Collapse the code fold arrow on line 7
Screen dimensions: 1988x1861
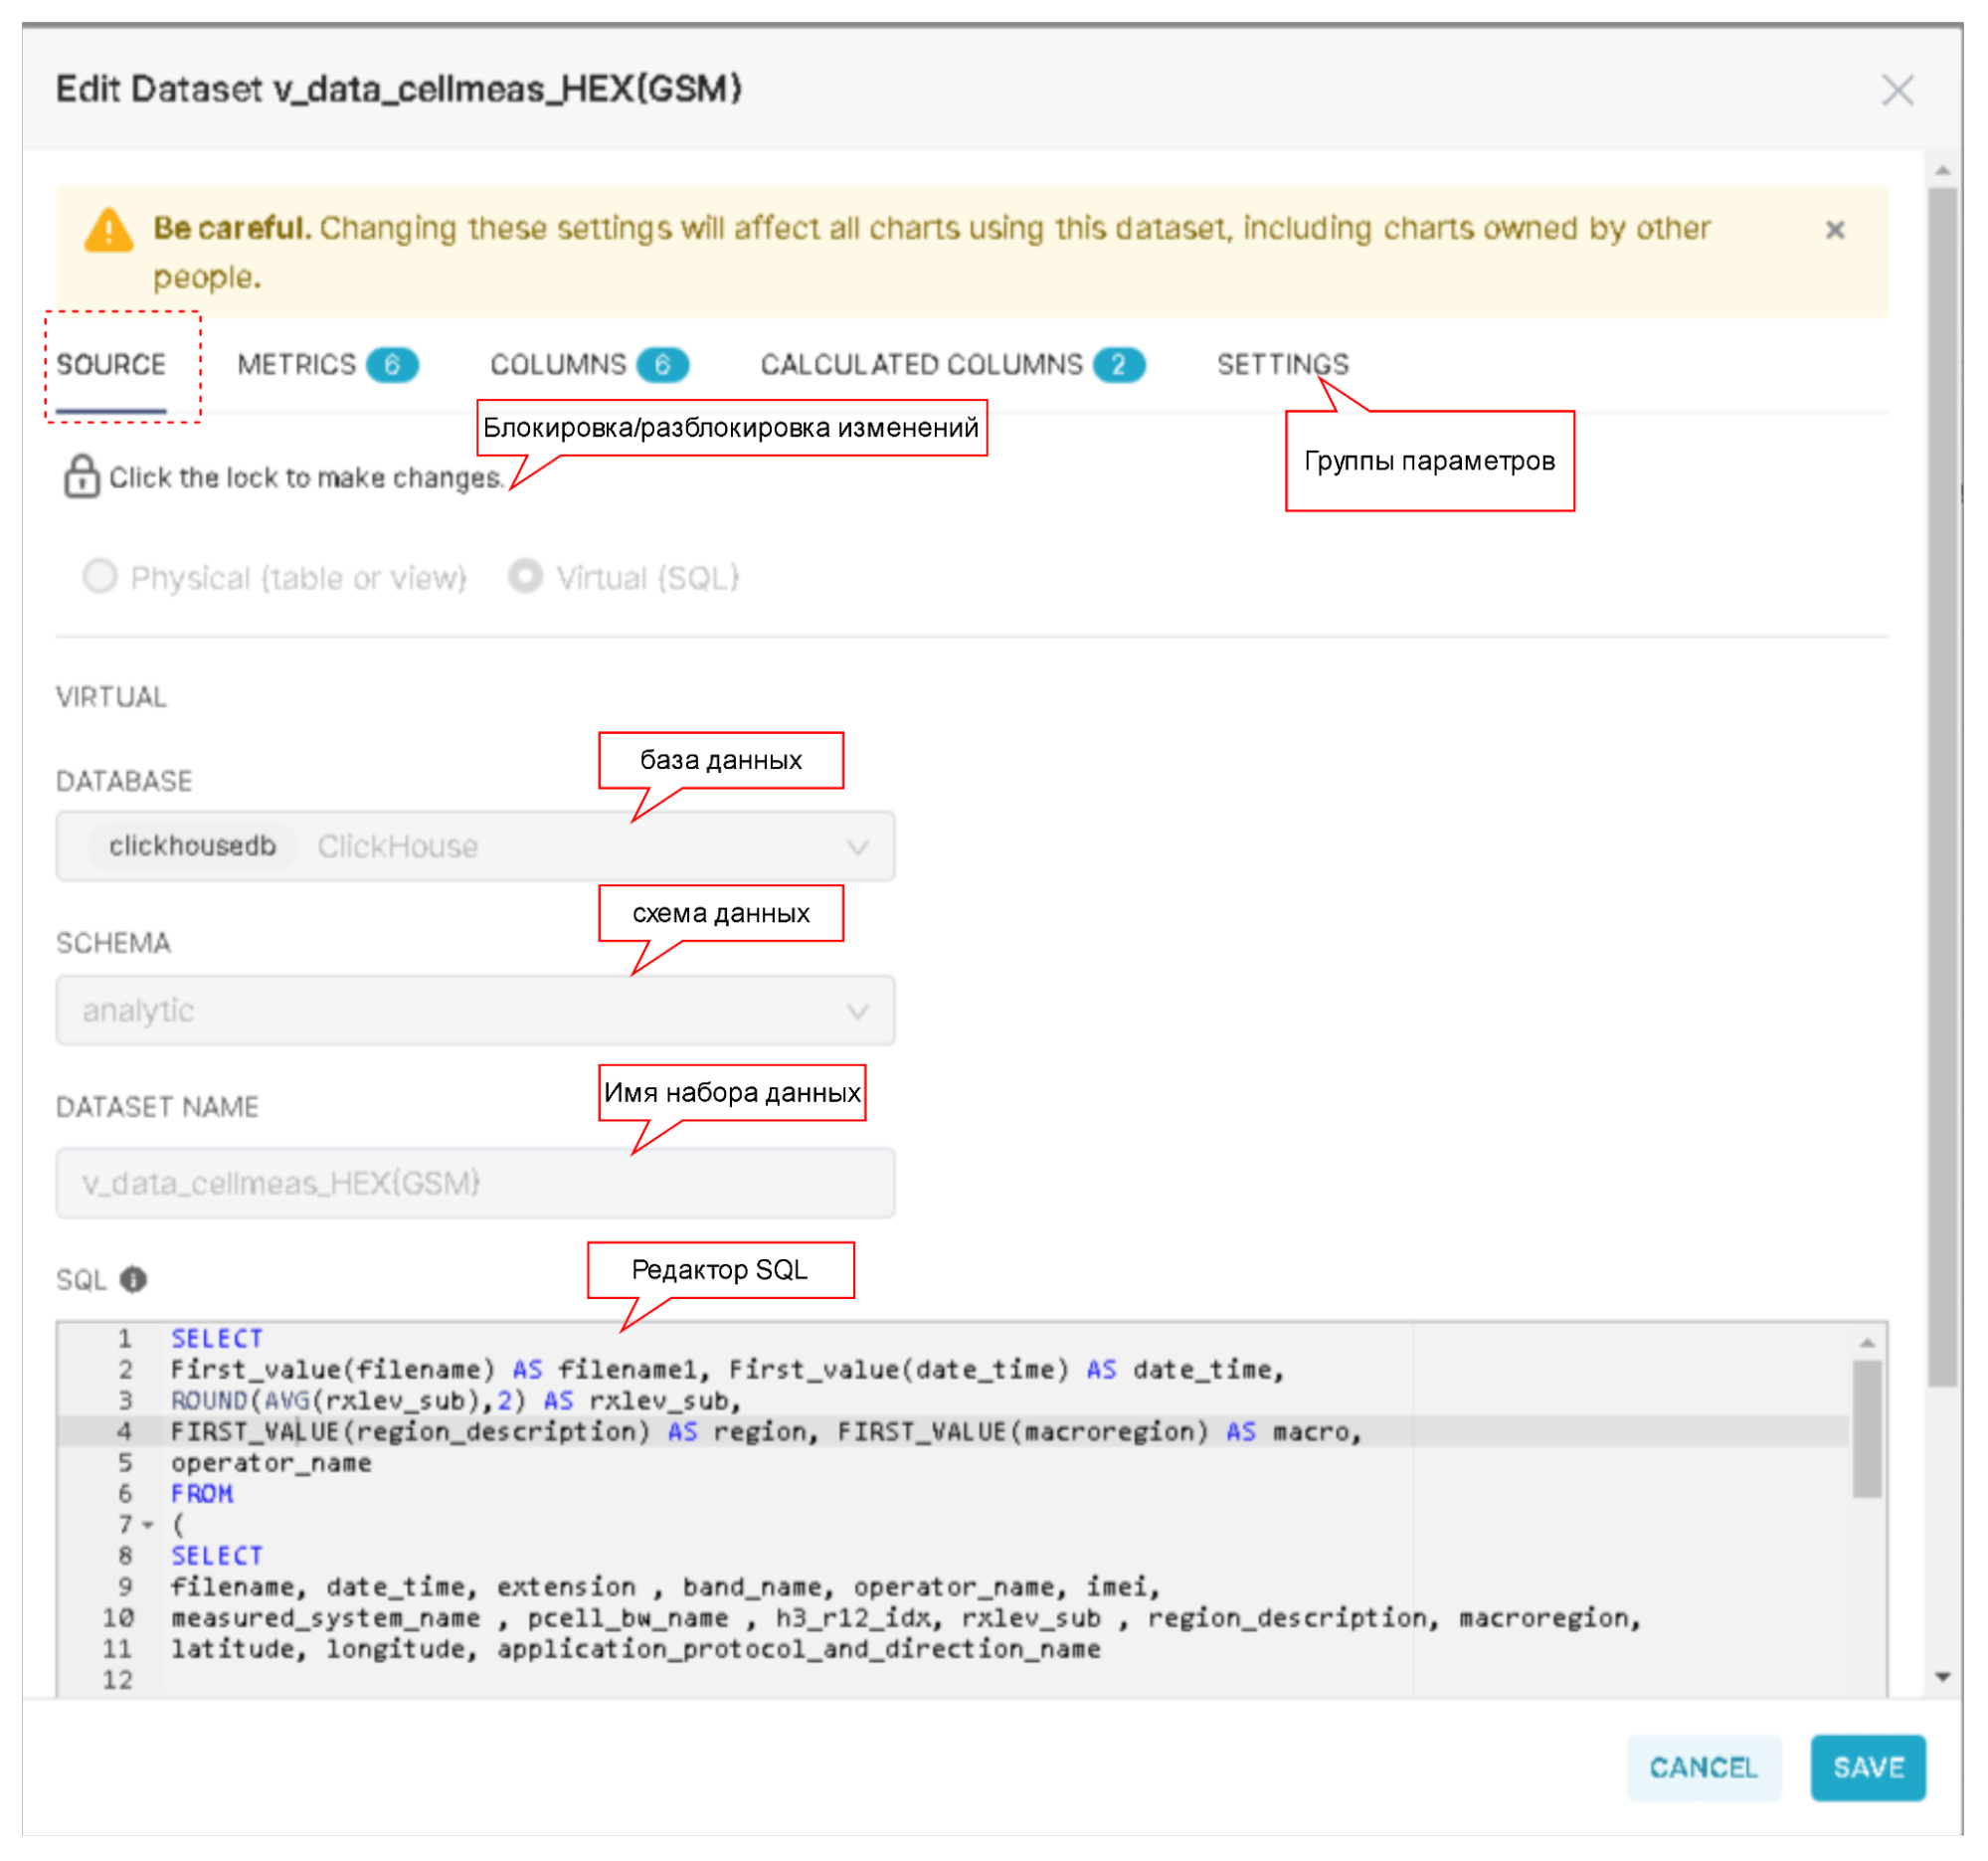click(x=148, y=1525)
